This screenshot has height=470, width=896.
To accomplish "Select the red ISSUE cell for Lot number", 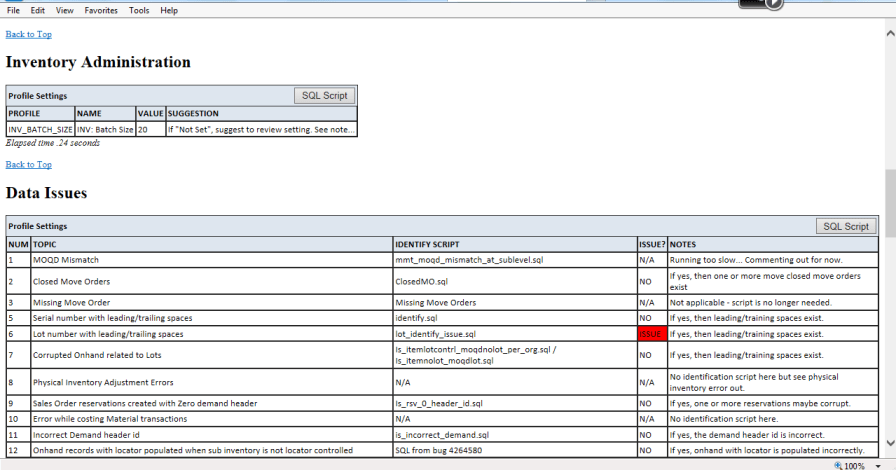I will tap(652, 334).
